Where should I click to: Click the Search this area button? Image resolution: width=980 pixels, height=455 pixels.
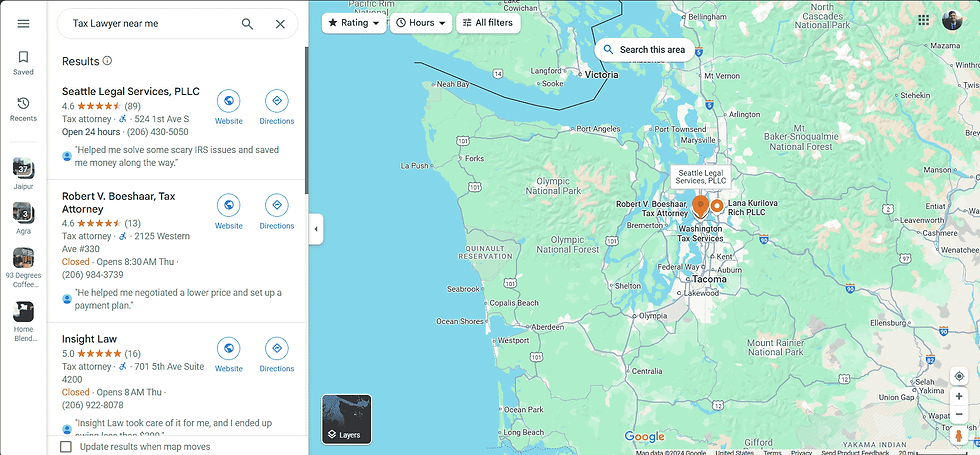644,50
